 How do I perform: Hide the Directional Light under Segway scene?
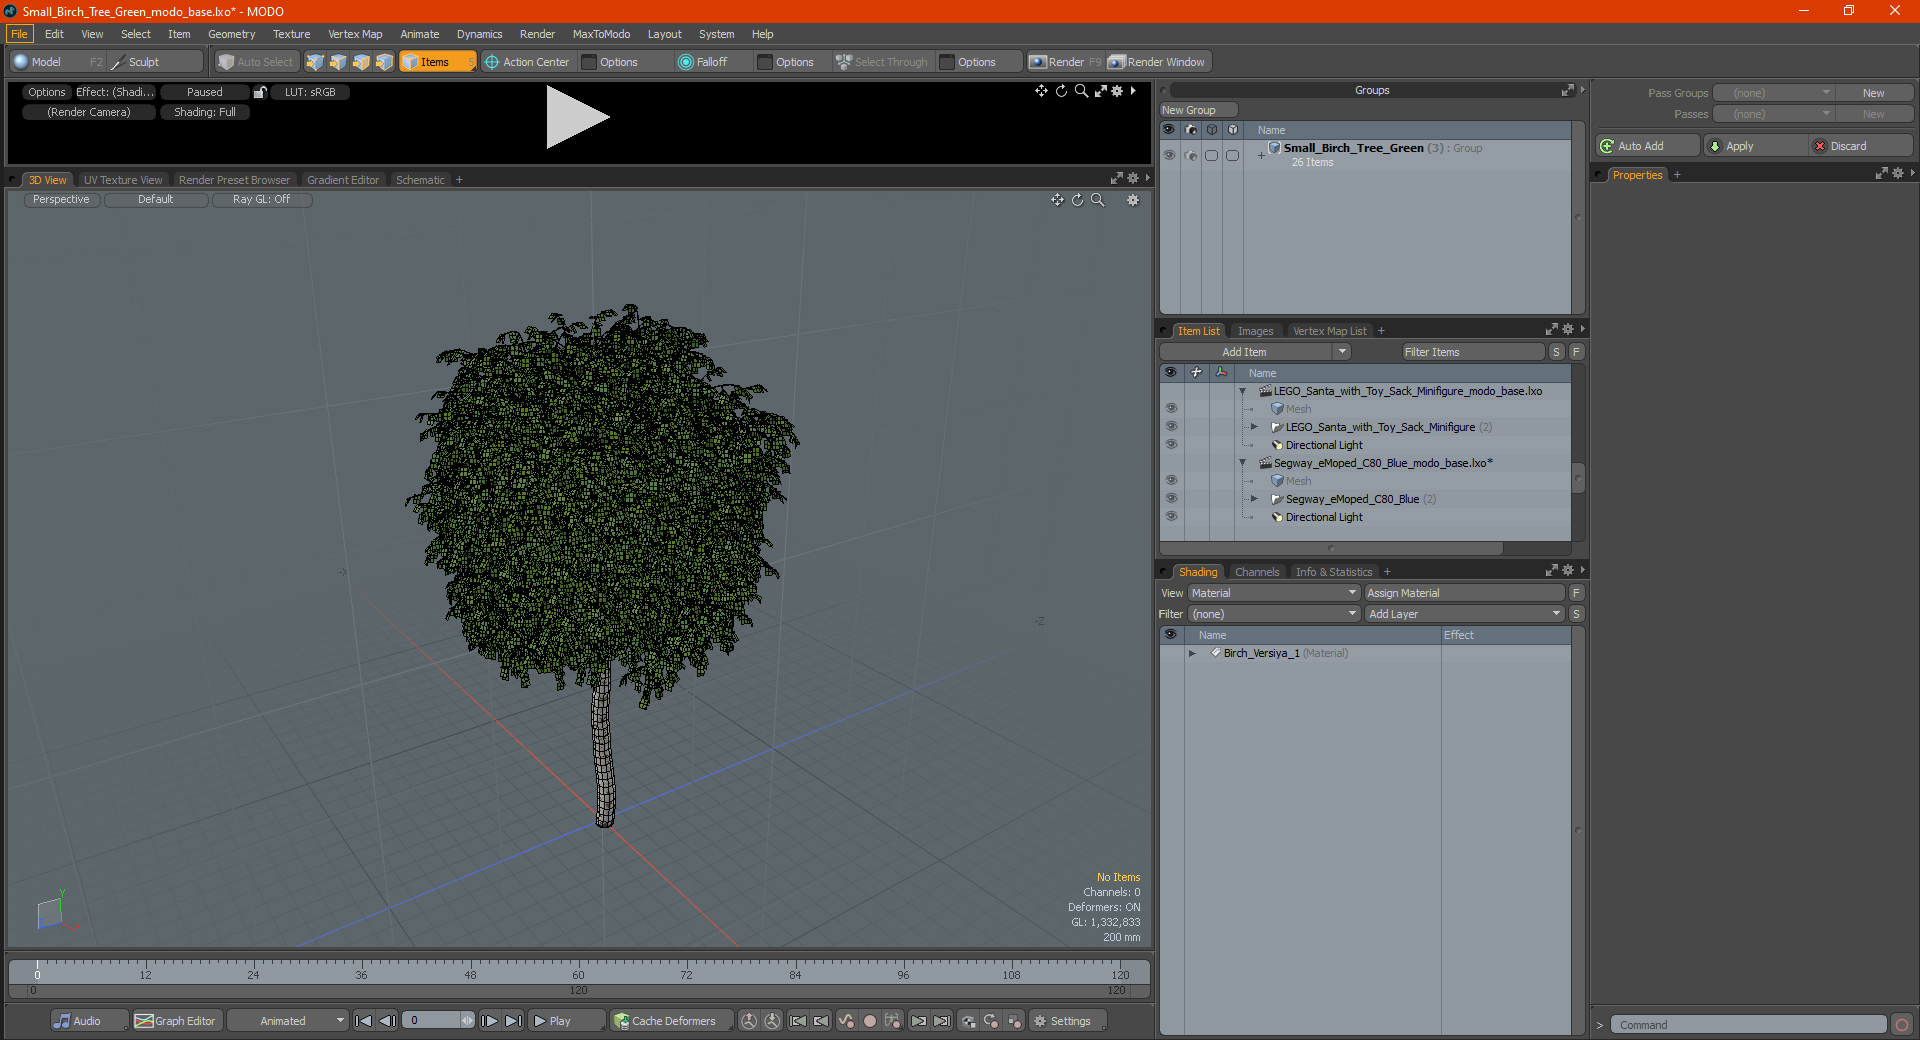click(x=1171, y=517)
